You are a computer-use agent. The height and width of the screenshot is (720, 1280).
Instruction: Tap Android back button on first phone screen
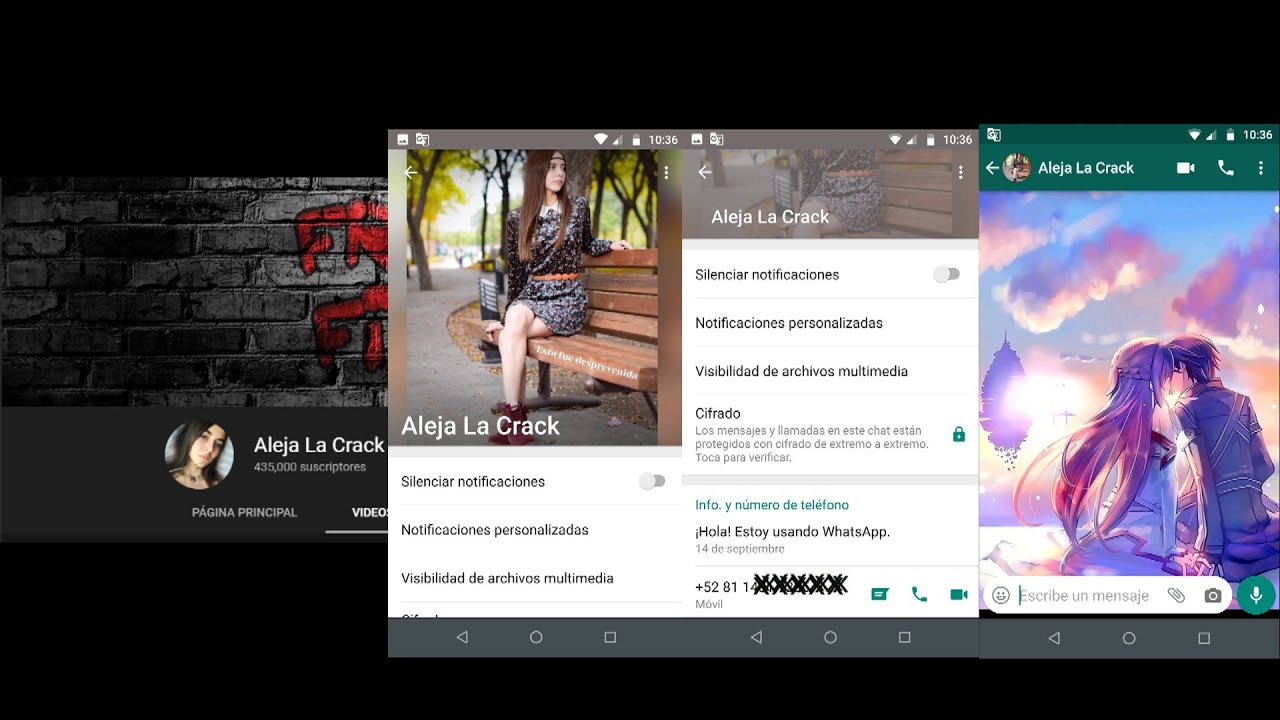point(462,637)
